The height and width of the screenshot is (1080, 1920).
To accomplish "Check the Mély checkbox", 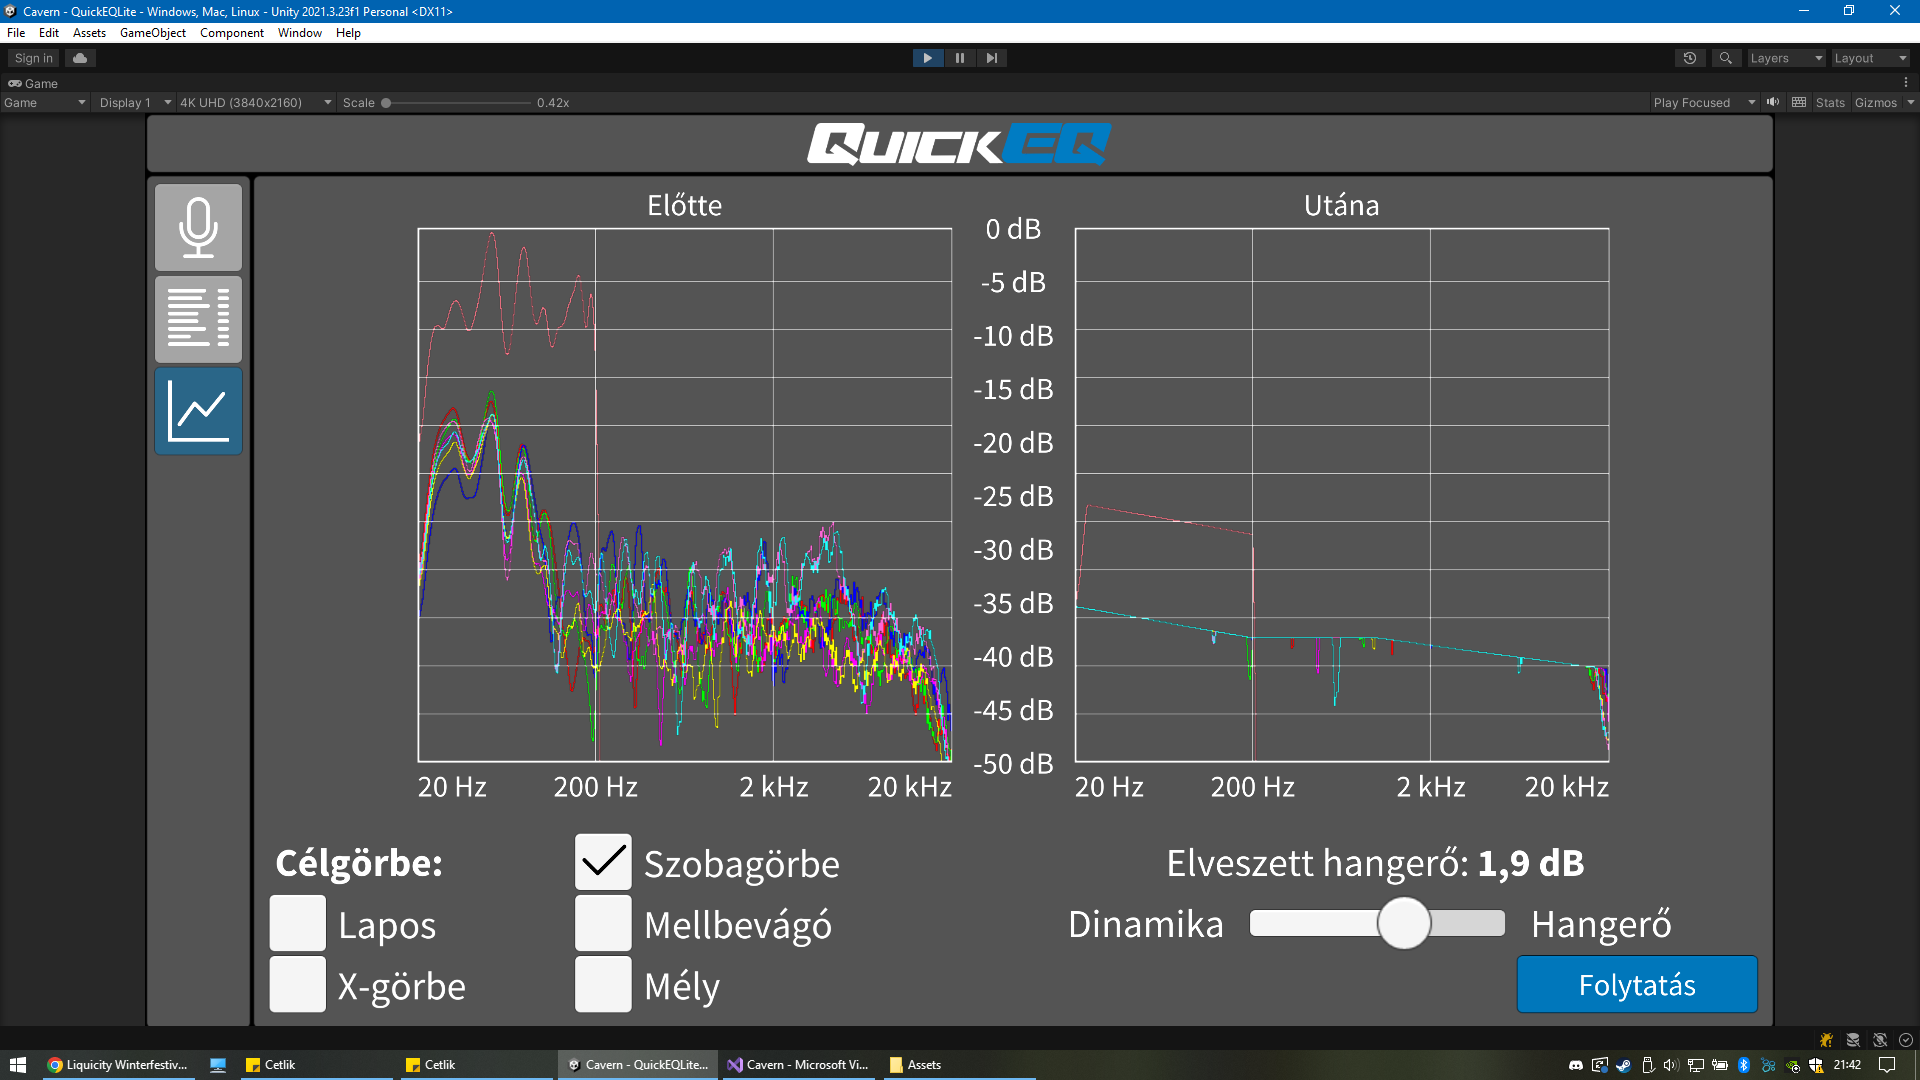I will [603, 984].
